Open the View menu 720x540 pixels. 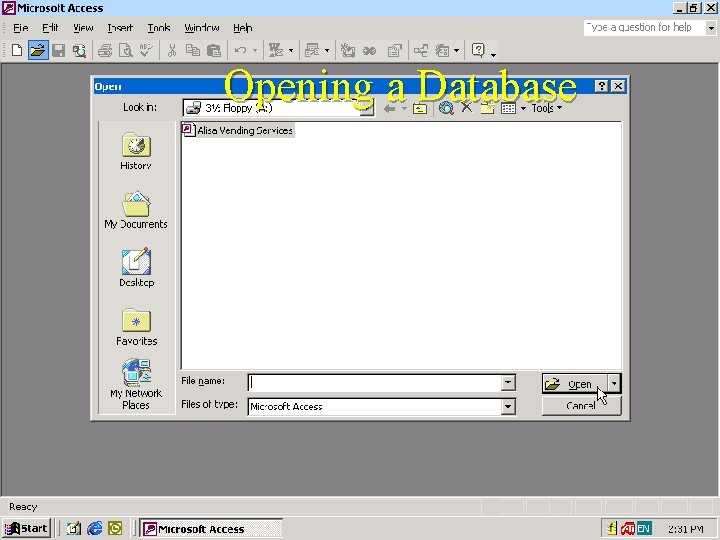click(83, 28)
